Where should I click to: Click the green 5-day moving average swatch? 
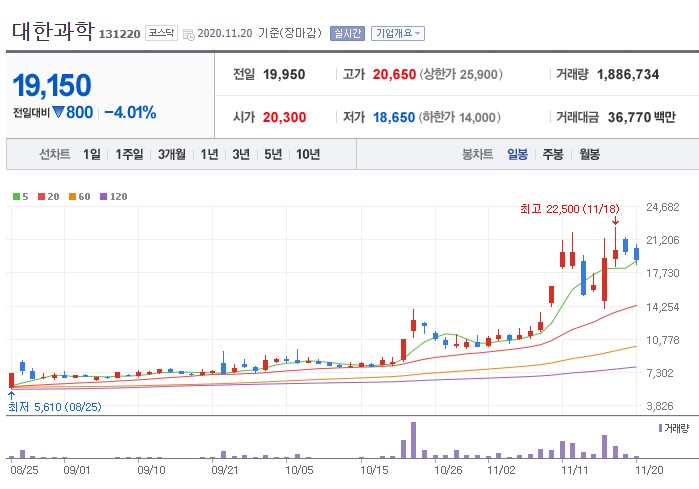point(16,197)
